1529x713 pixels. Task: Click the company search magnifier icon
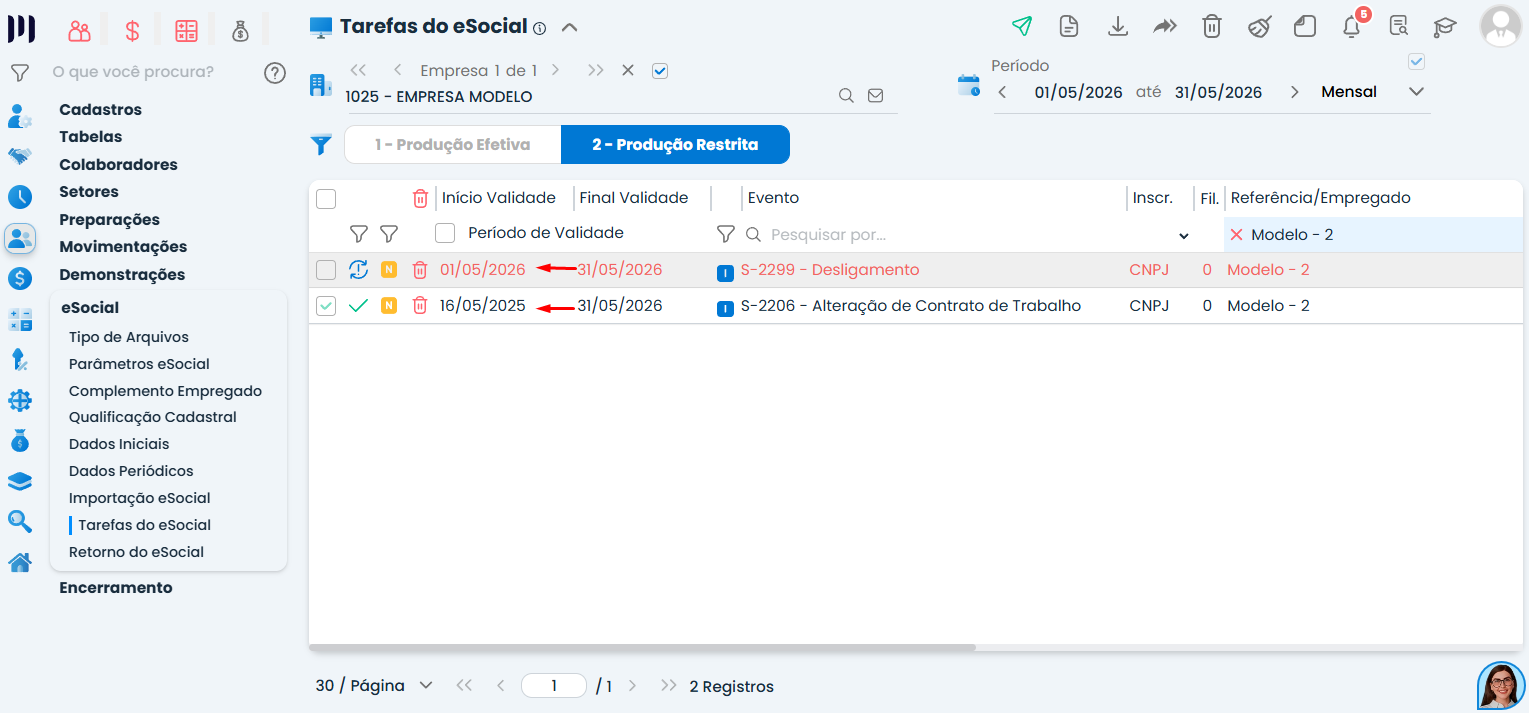846,96
